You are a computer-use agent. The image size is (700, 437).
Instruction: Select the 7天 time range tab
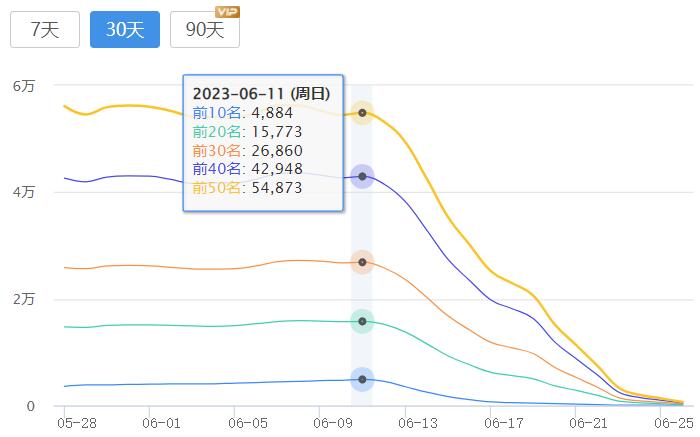pos(45,29)
